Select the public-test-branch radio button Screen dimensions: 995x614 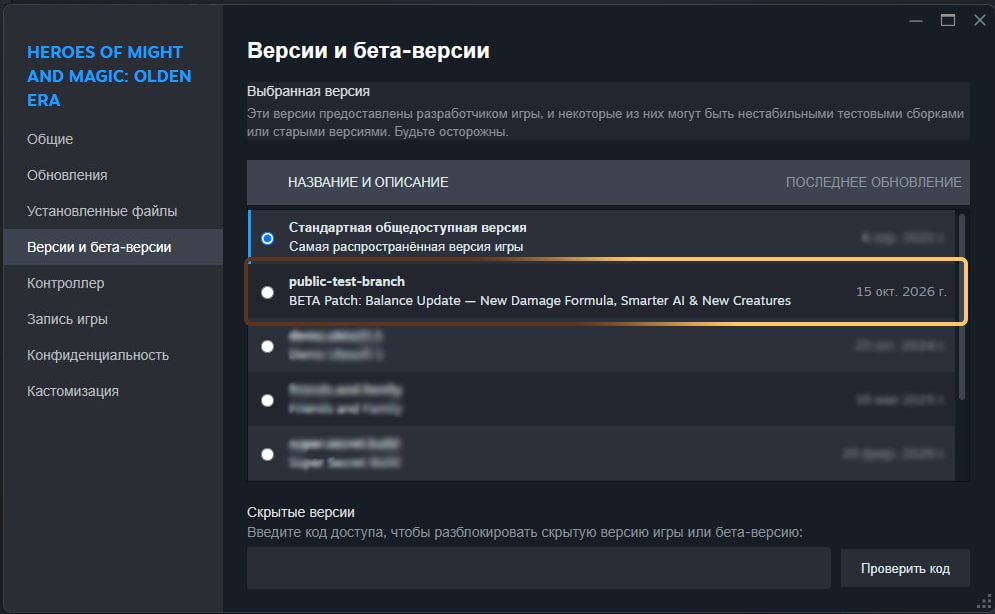267,292
